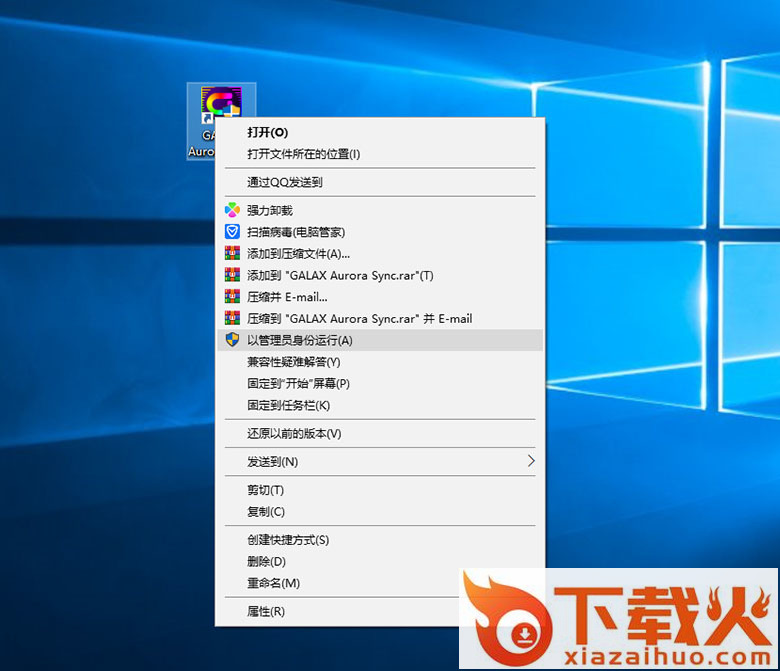
Task: Select 固定到任务栏(K) entry
Action: click(288, 406)
